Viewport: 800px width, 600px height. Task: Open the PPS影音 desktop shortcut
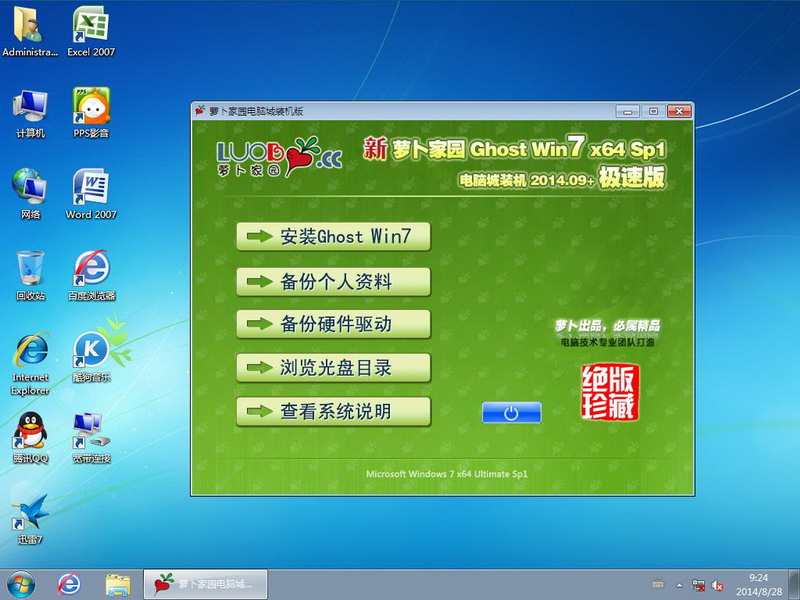click(x=91, y=113)
